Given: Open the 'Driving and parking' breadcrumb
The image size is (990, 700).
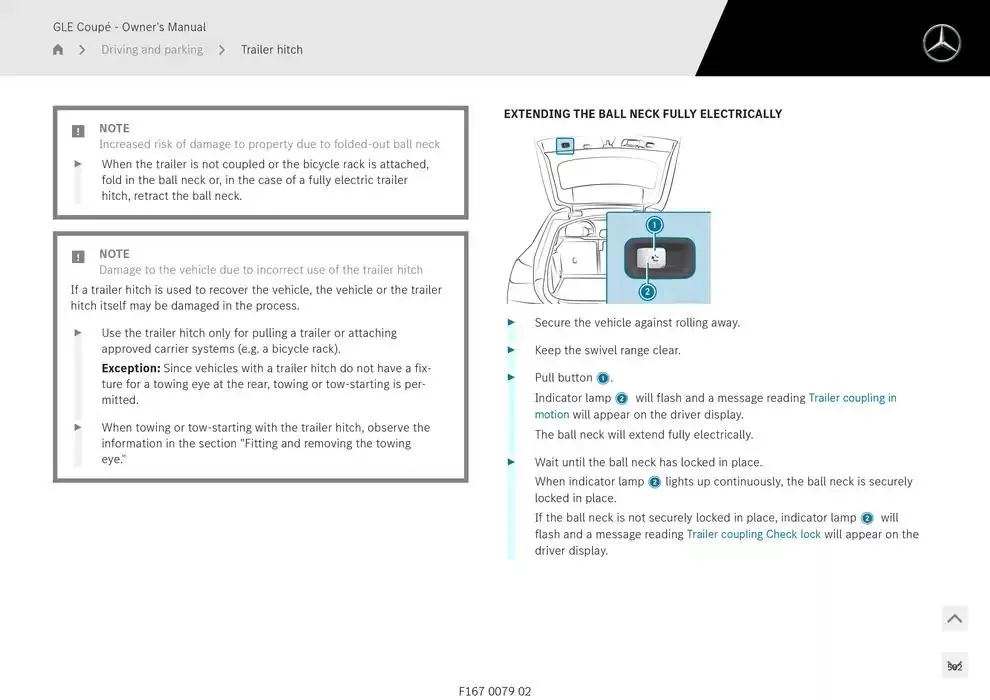Looking at the screenshot, I should pos(152,49).
